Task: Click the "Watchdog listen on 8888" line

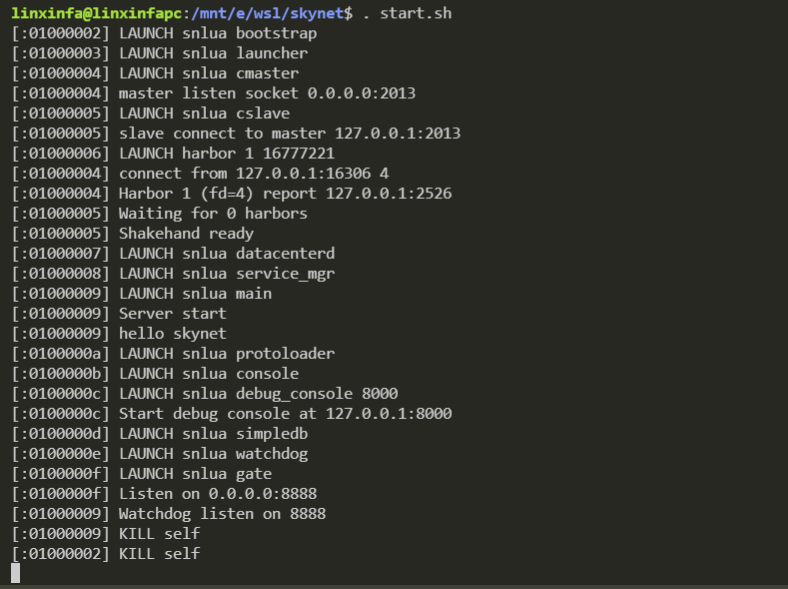Action: (x=222, y=513)
